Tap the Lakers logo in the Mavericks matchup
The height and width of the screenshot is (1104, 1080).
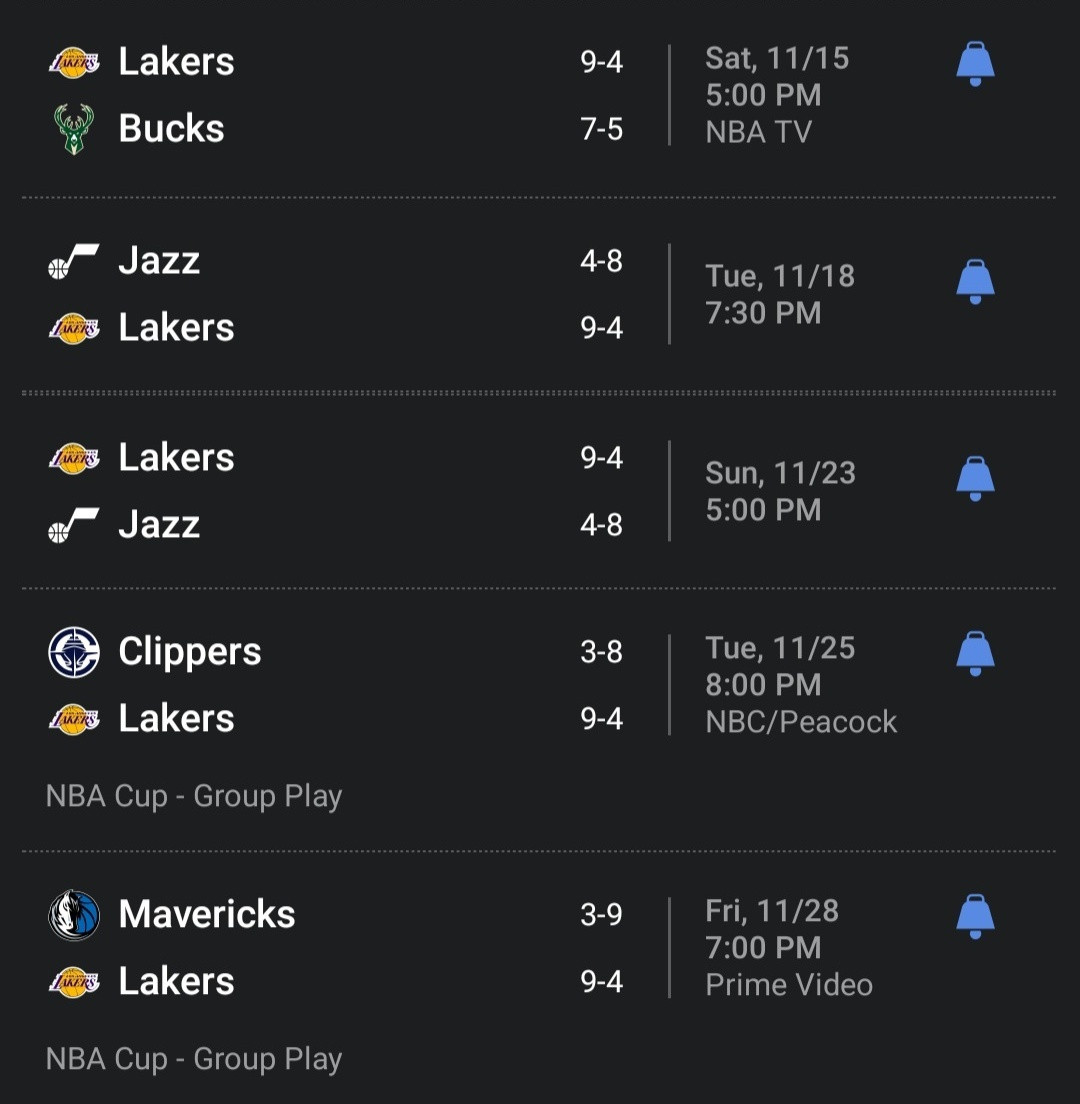click(74, 982)
